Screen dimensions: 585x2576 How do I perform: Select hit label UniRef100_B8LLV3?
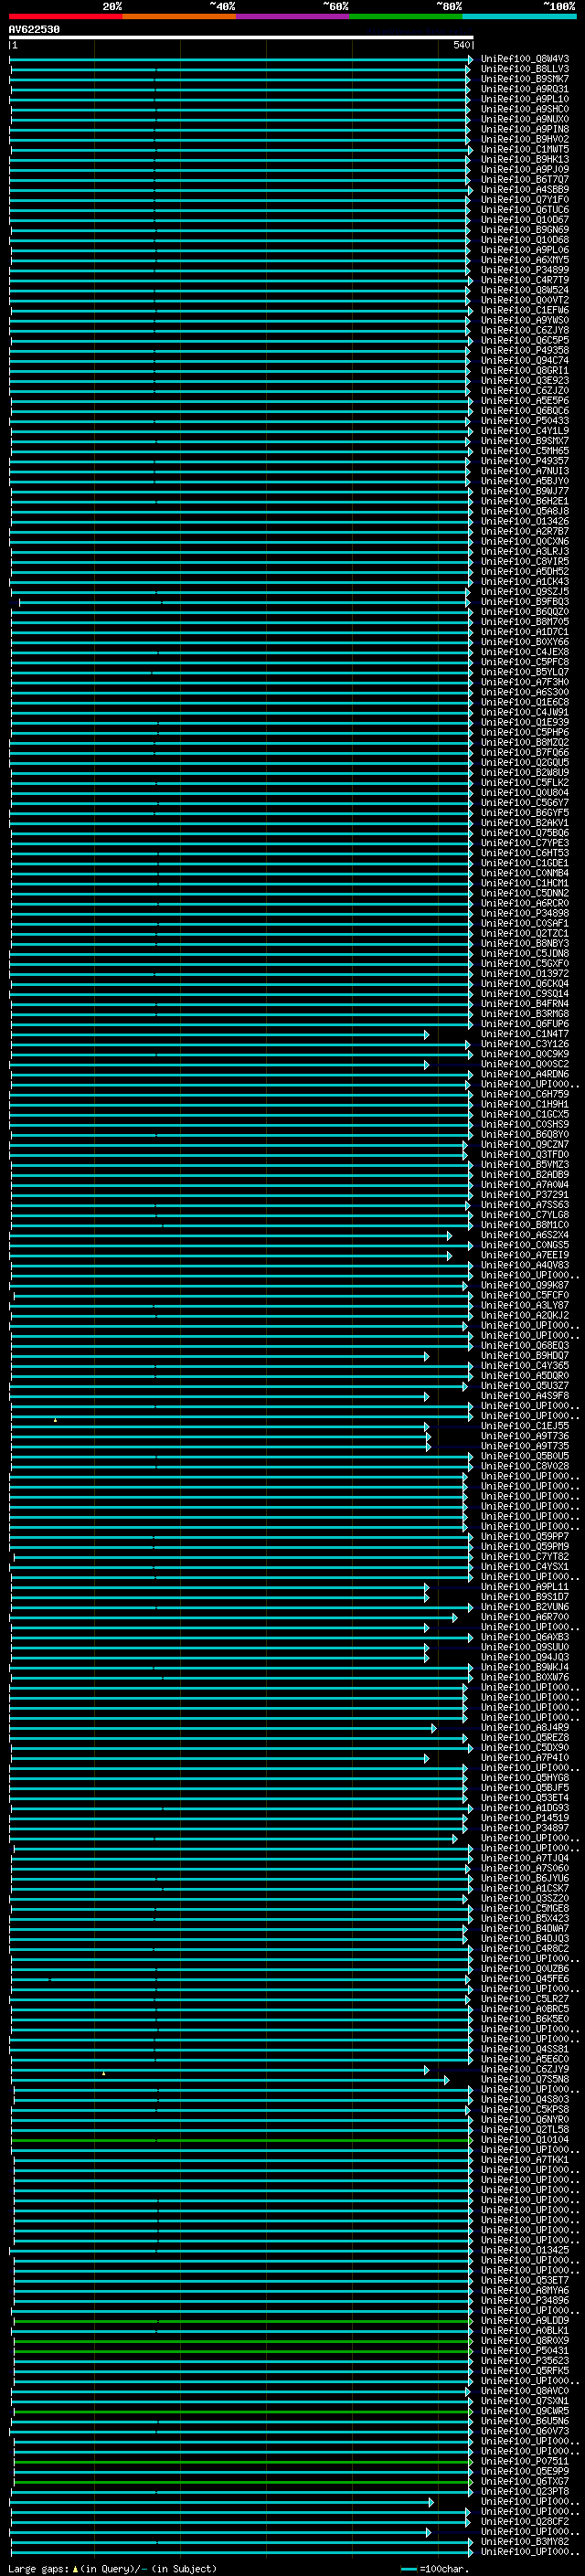525,69
